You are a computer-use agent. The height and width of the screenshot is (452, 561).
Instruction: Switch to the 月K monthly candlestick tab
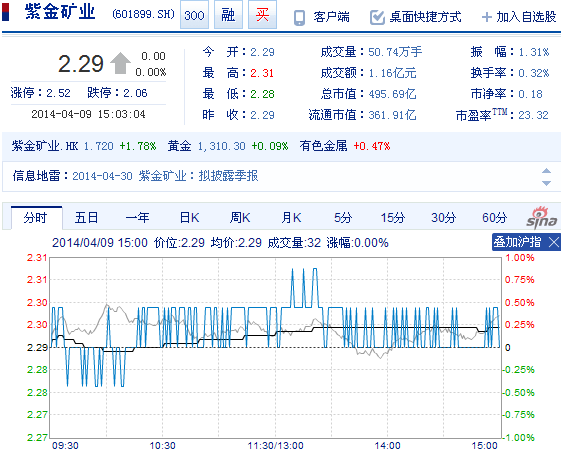[x=291, y=218]
